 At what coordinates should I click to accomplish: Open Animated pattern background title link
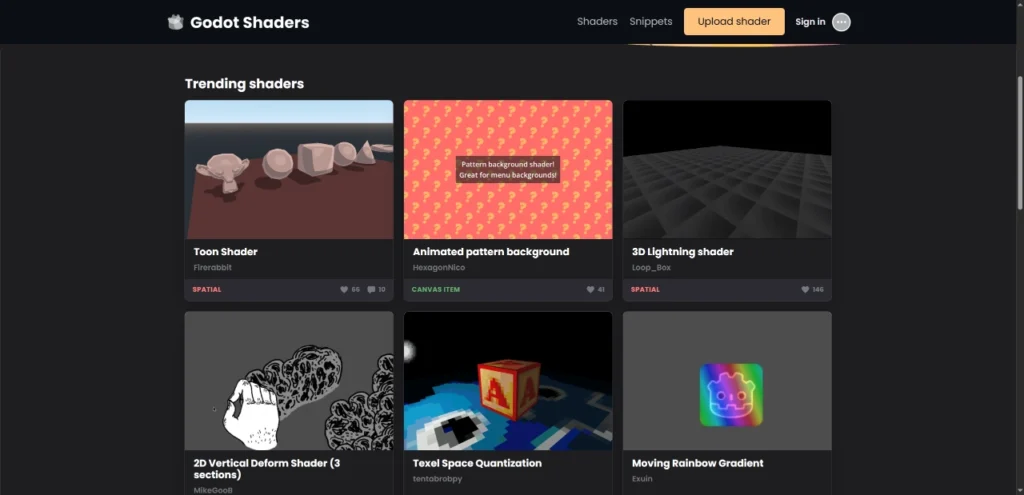491,251
